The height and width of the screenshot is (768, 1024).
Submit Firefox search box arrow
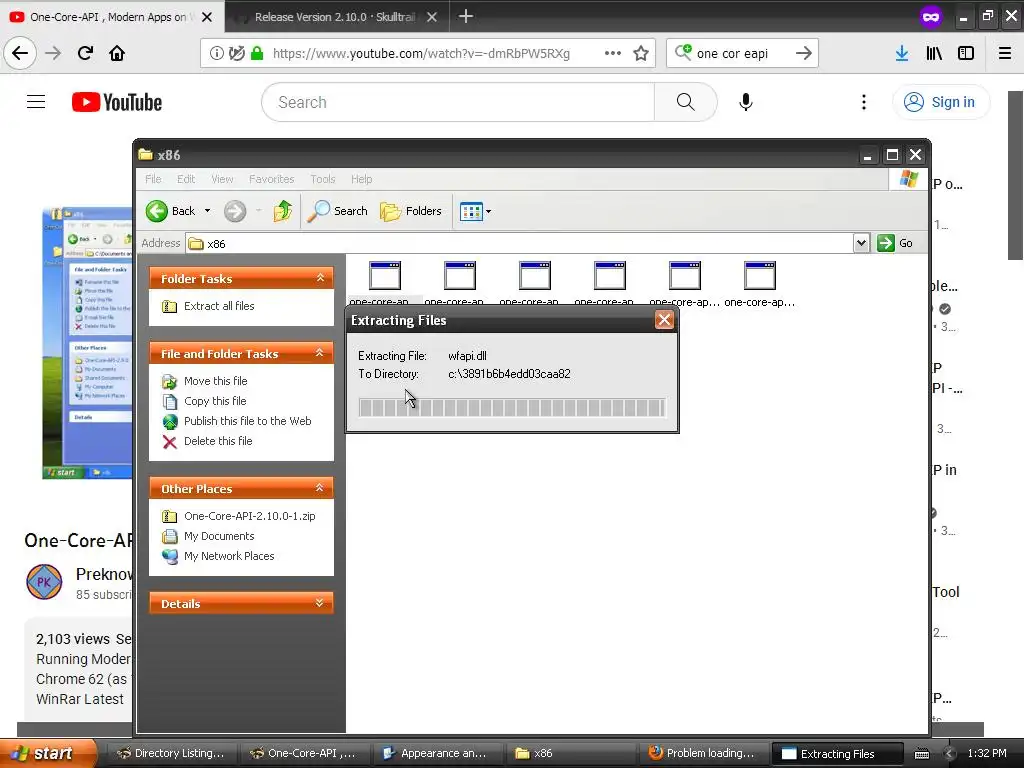pos(804,53)
